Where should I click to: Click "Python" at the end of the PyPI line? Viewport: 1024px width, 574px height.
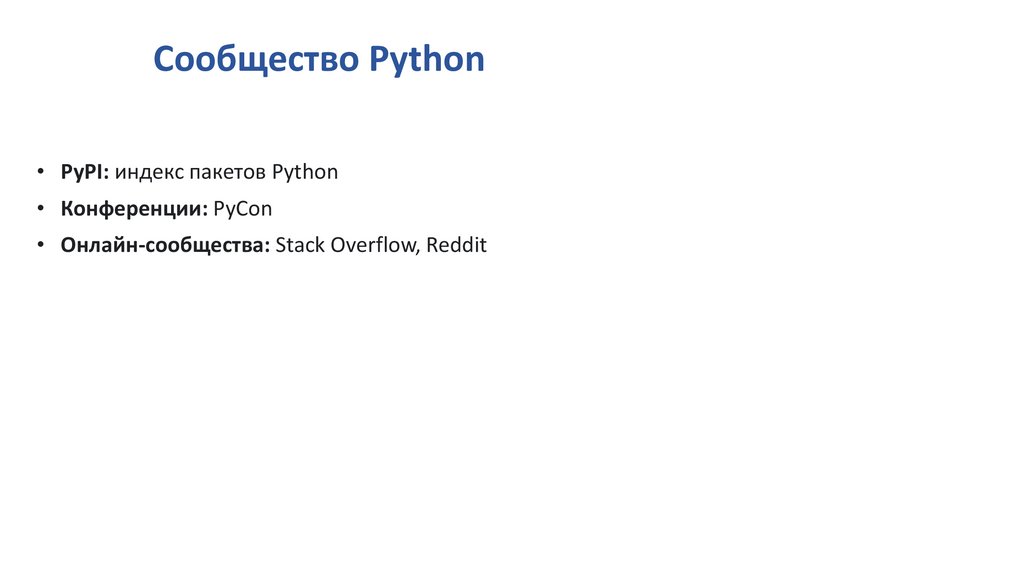pos(305,172)
